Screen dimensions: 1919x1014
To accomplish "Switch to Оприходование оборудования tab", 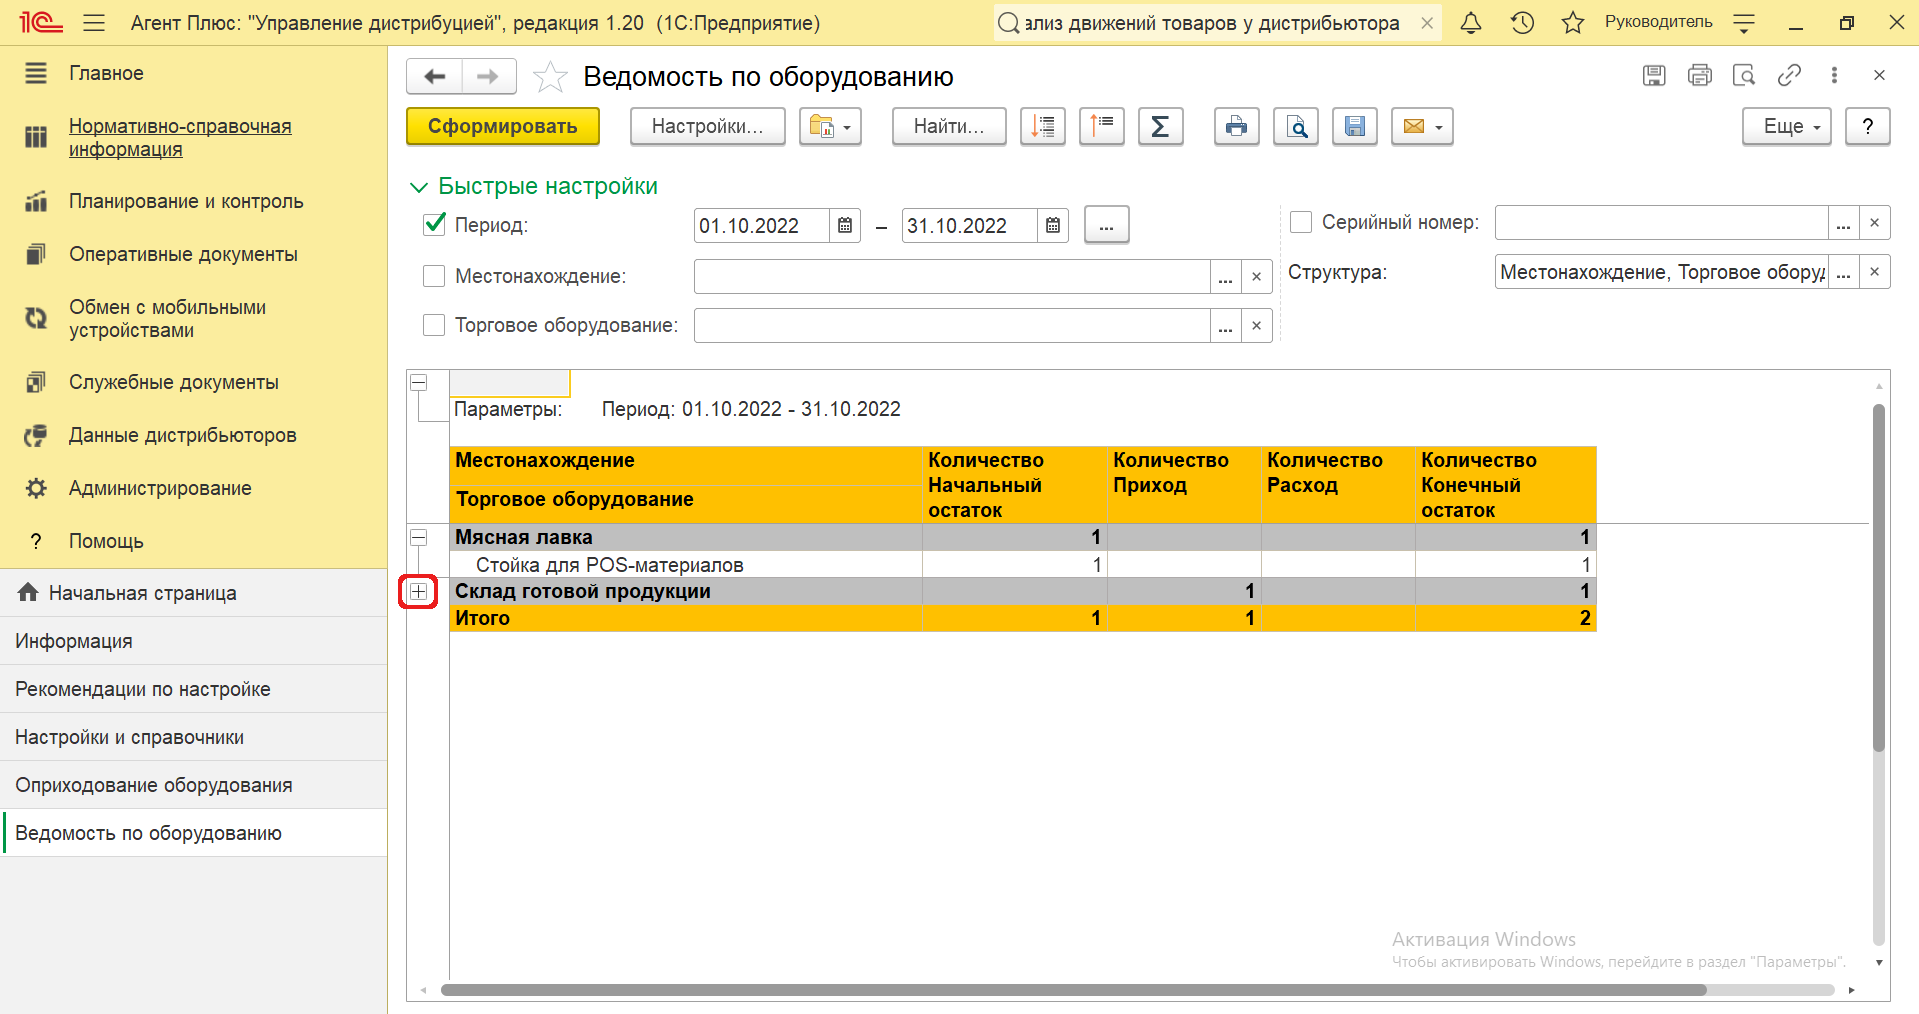I will point(193,785).
